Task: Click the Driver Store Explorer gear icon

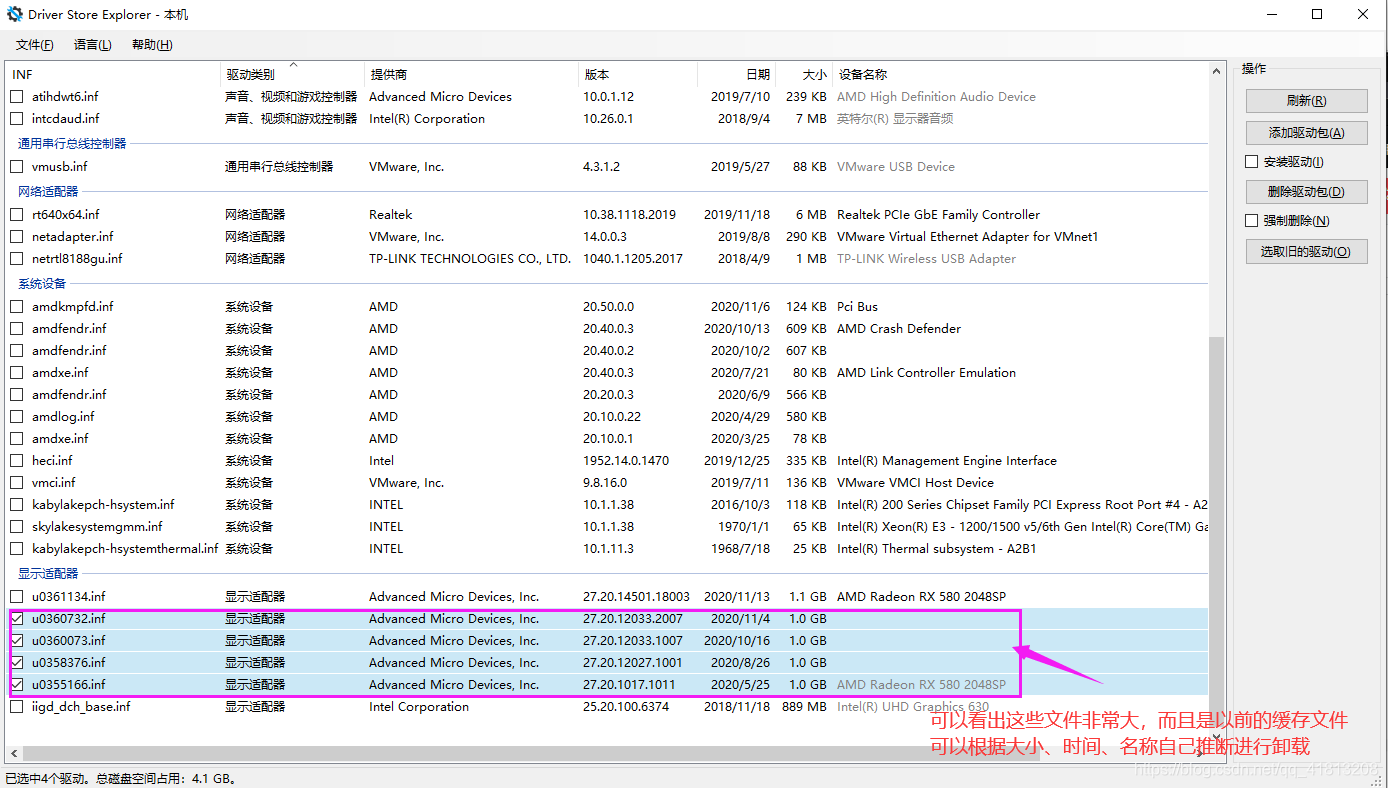Action: [15, 14]
